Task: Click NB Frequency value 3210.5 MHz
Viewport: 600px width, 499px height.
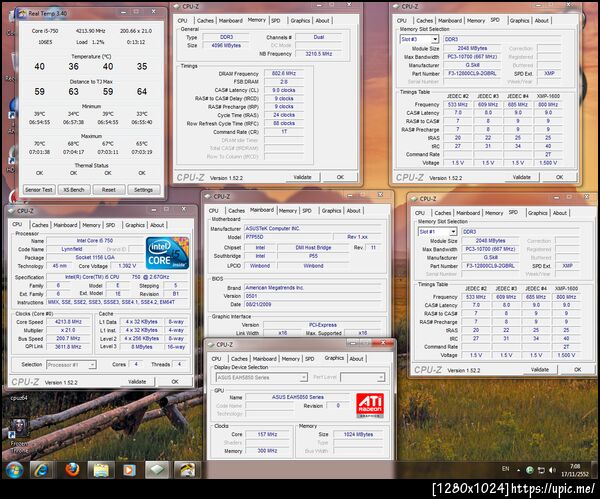Action: [x=318, y=54]
